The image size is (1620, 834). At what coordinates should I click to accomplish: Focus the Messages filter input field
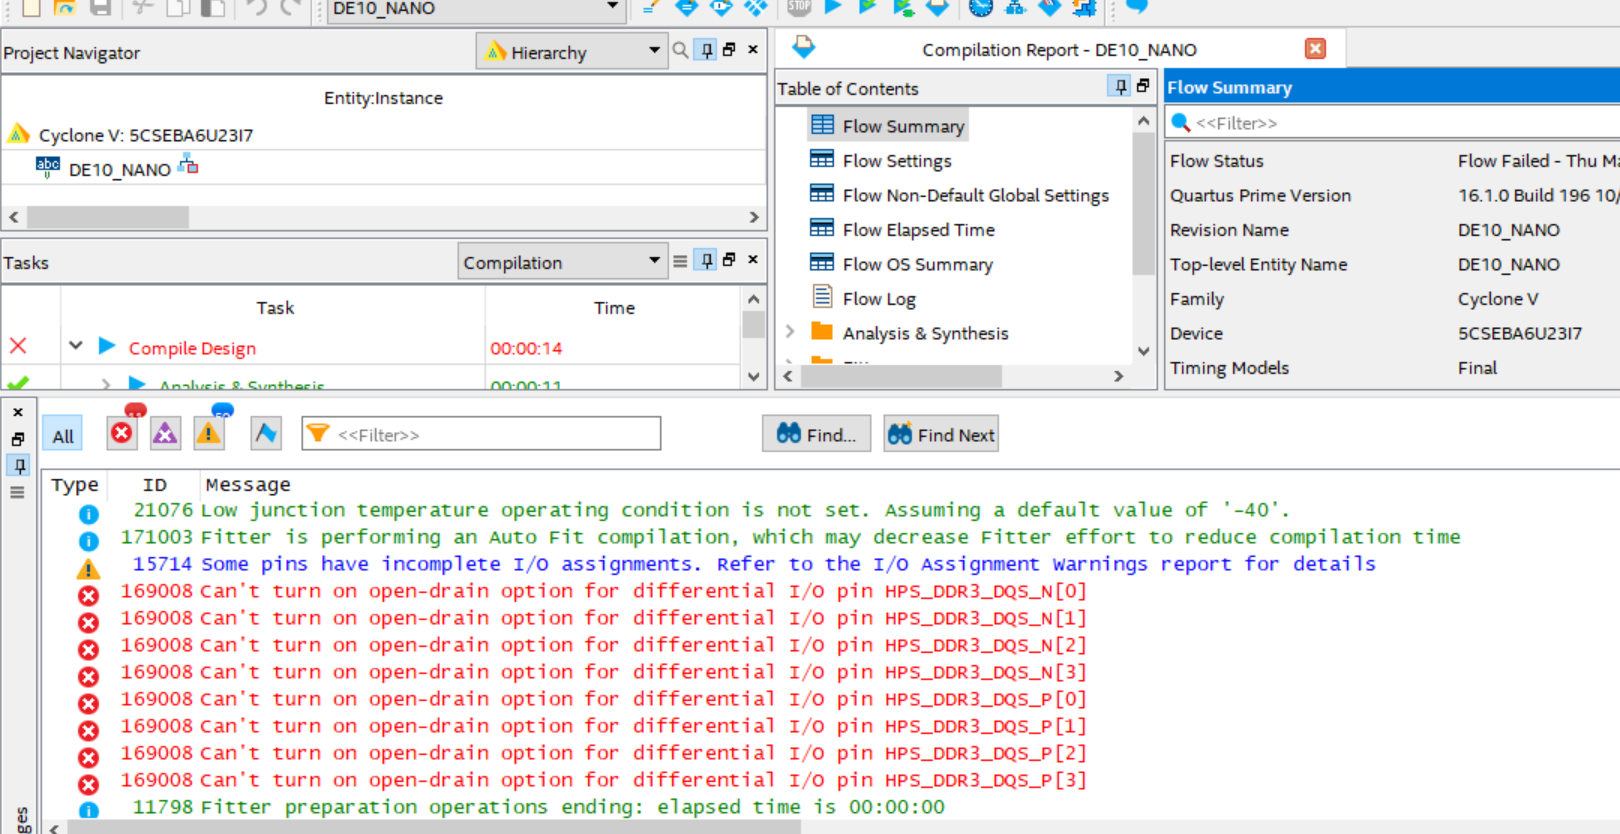point(481,434)
